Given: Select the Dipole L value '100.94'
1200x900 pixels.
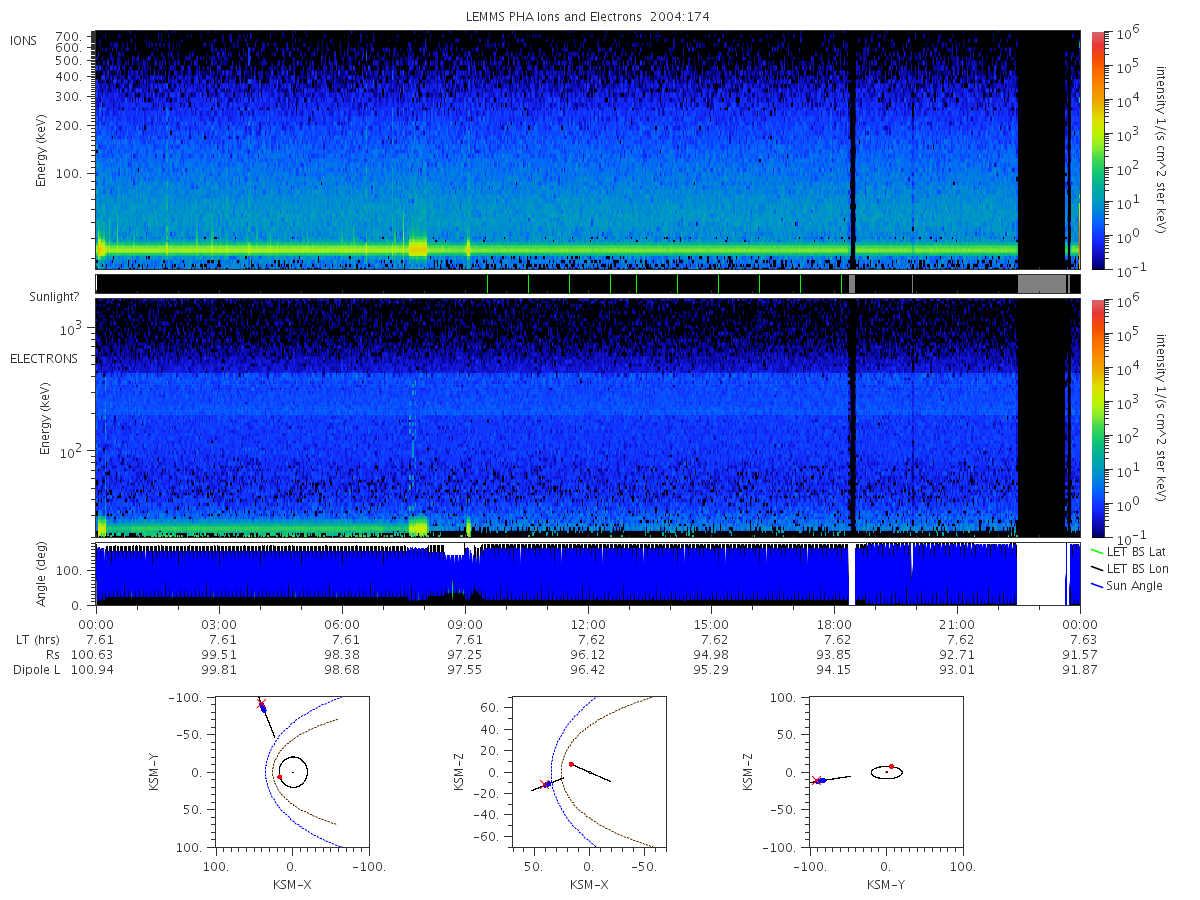Looking at the screenshot, I should tap(90, 669).
